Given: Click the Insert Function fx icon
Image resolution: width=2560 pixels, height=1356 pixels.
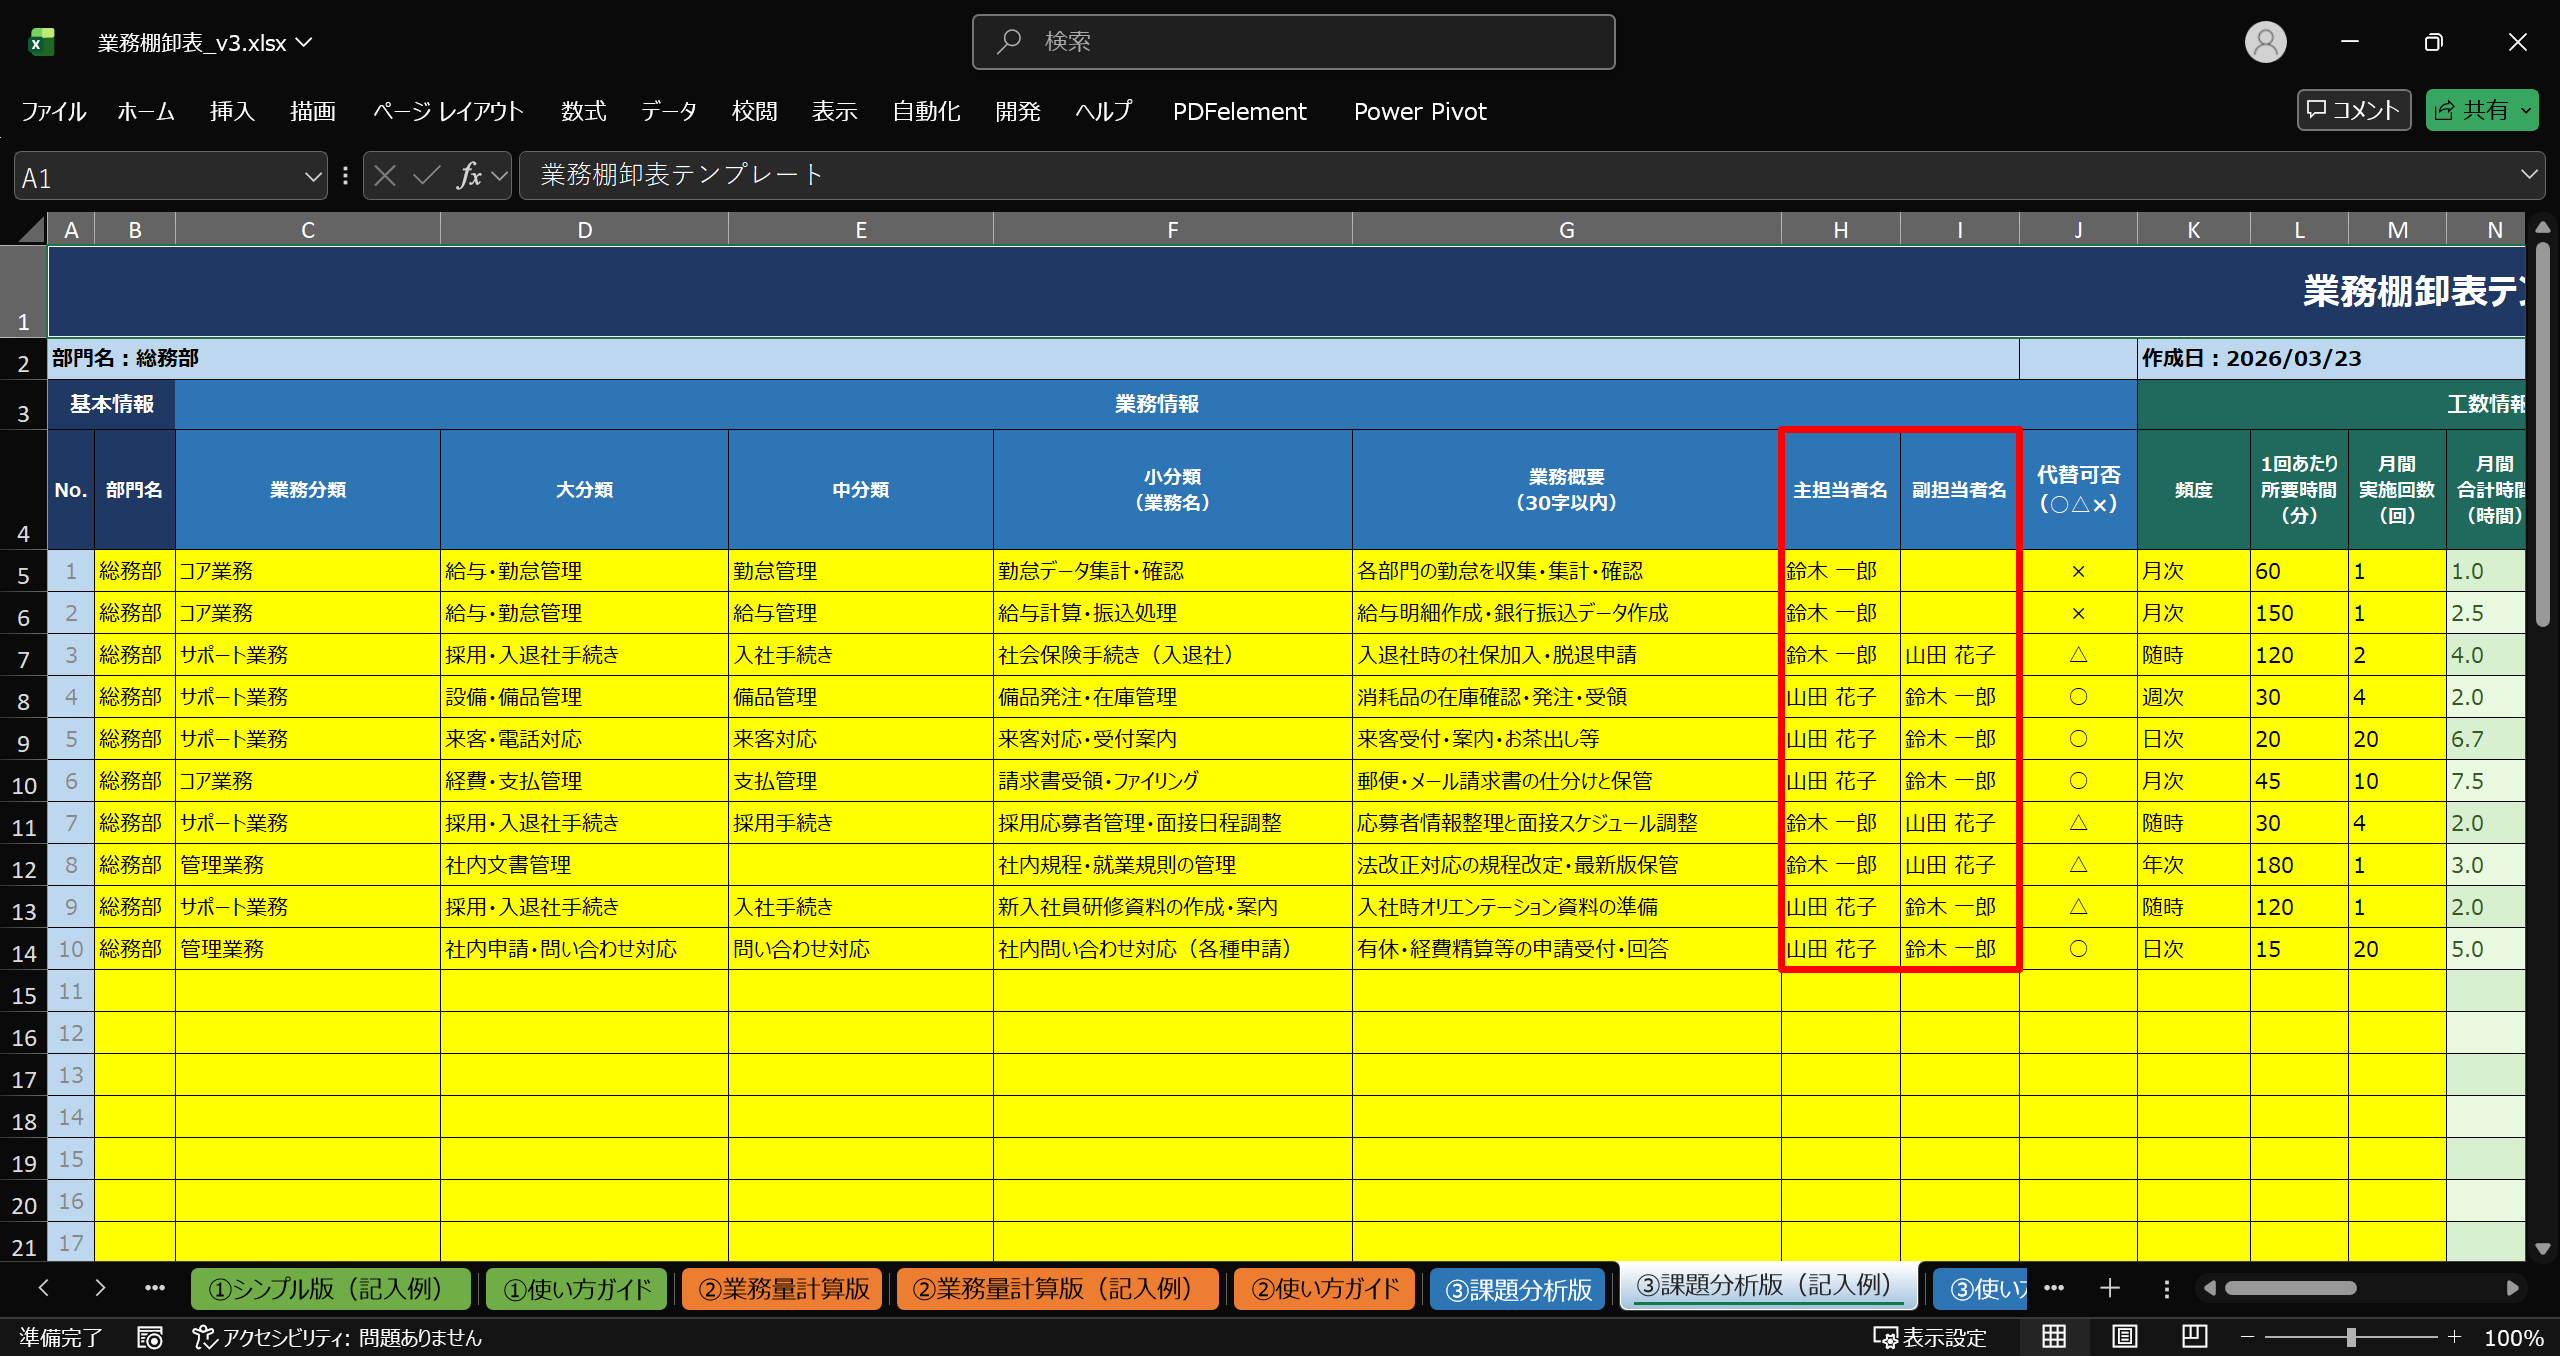Looking at the screenshot, I should (x=469, y=176).
